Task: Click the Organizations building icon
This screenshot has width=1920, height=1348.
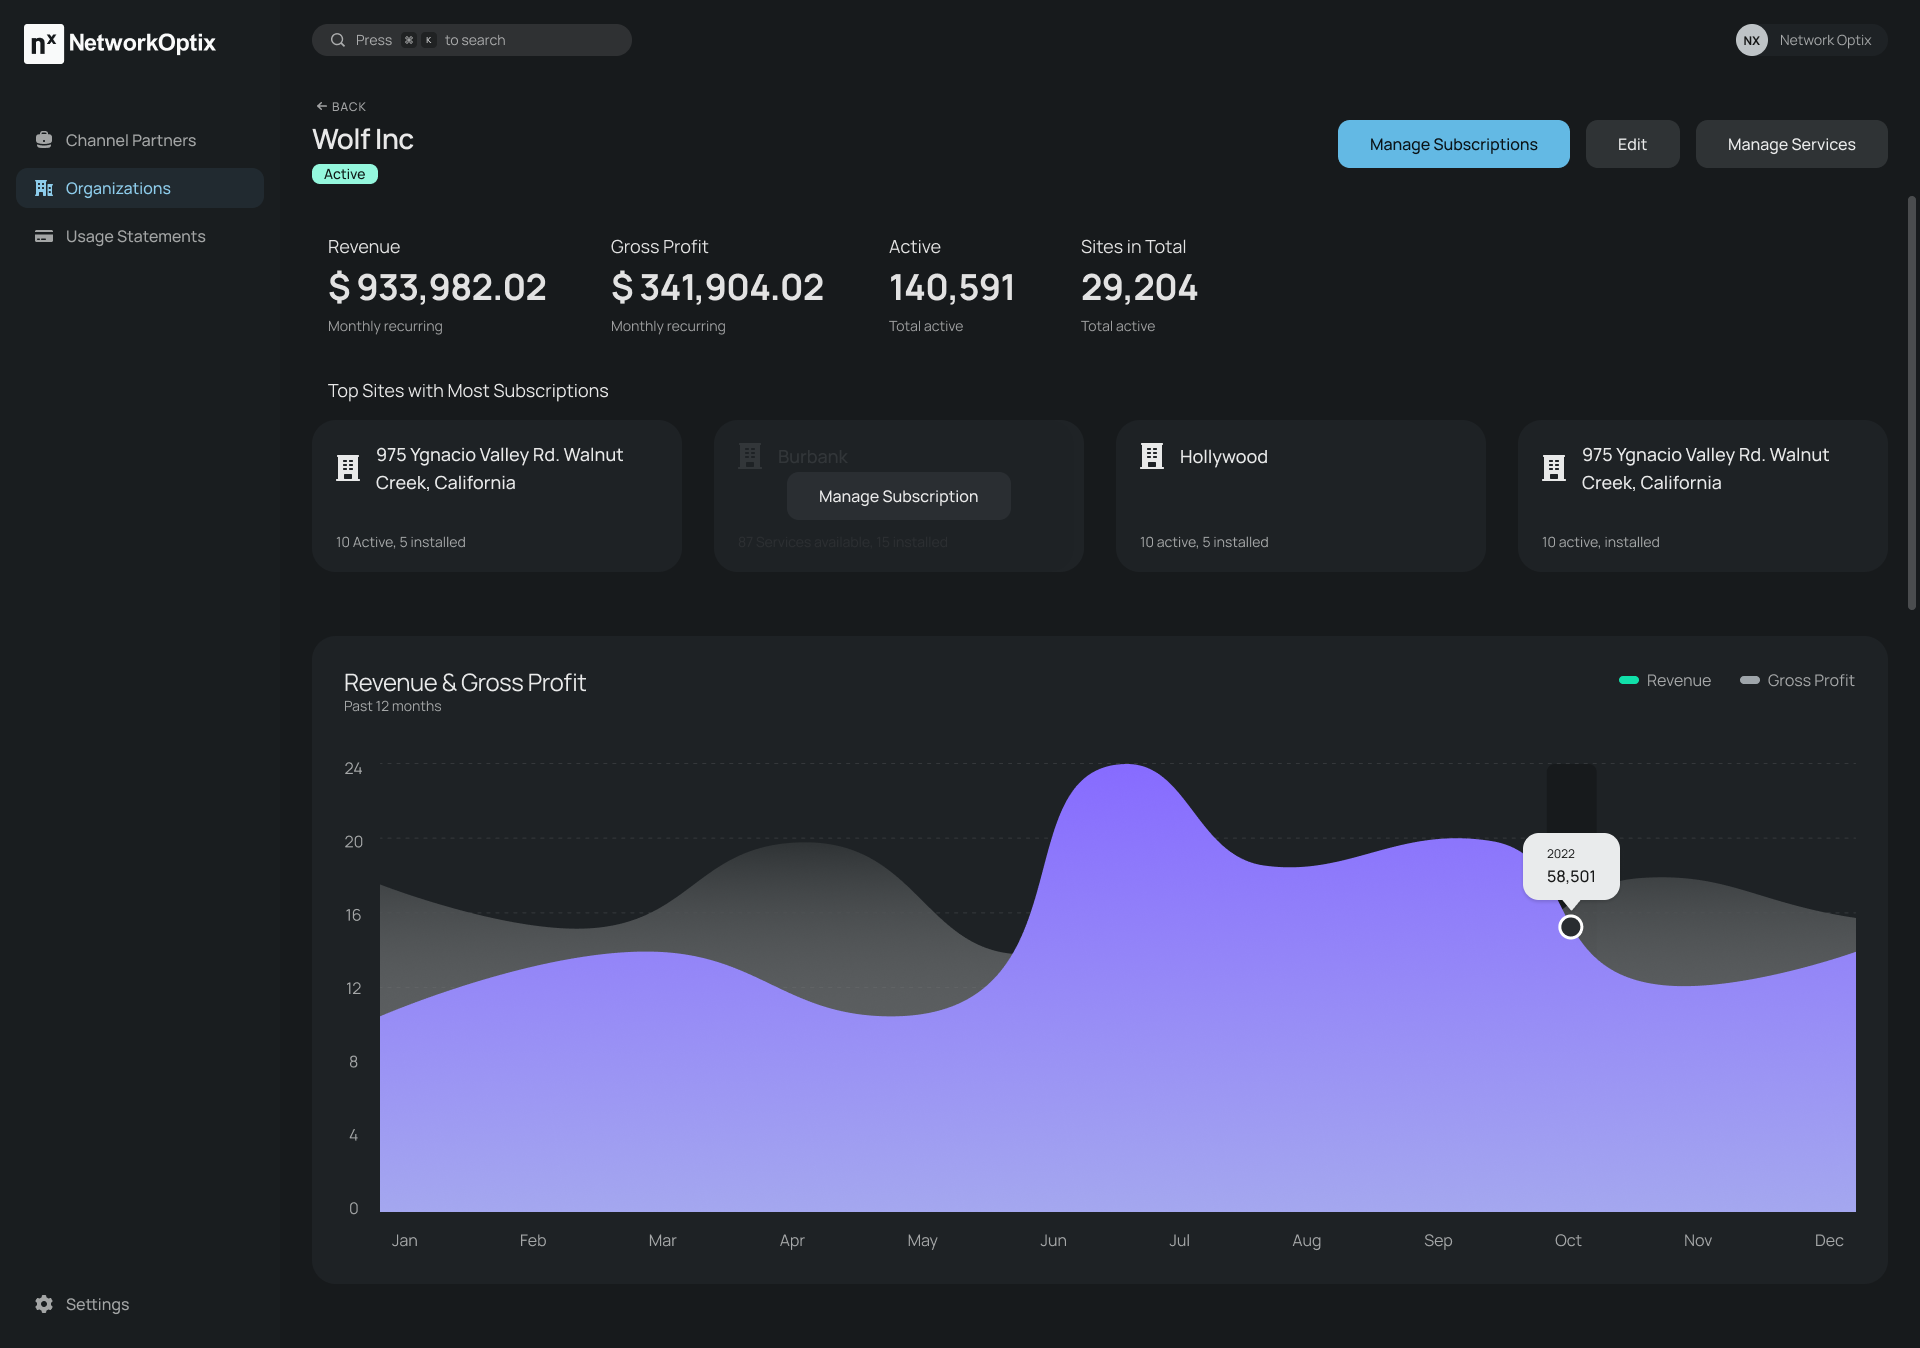Action: (44, 188)
